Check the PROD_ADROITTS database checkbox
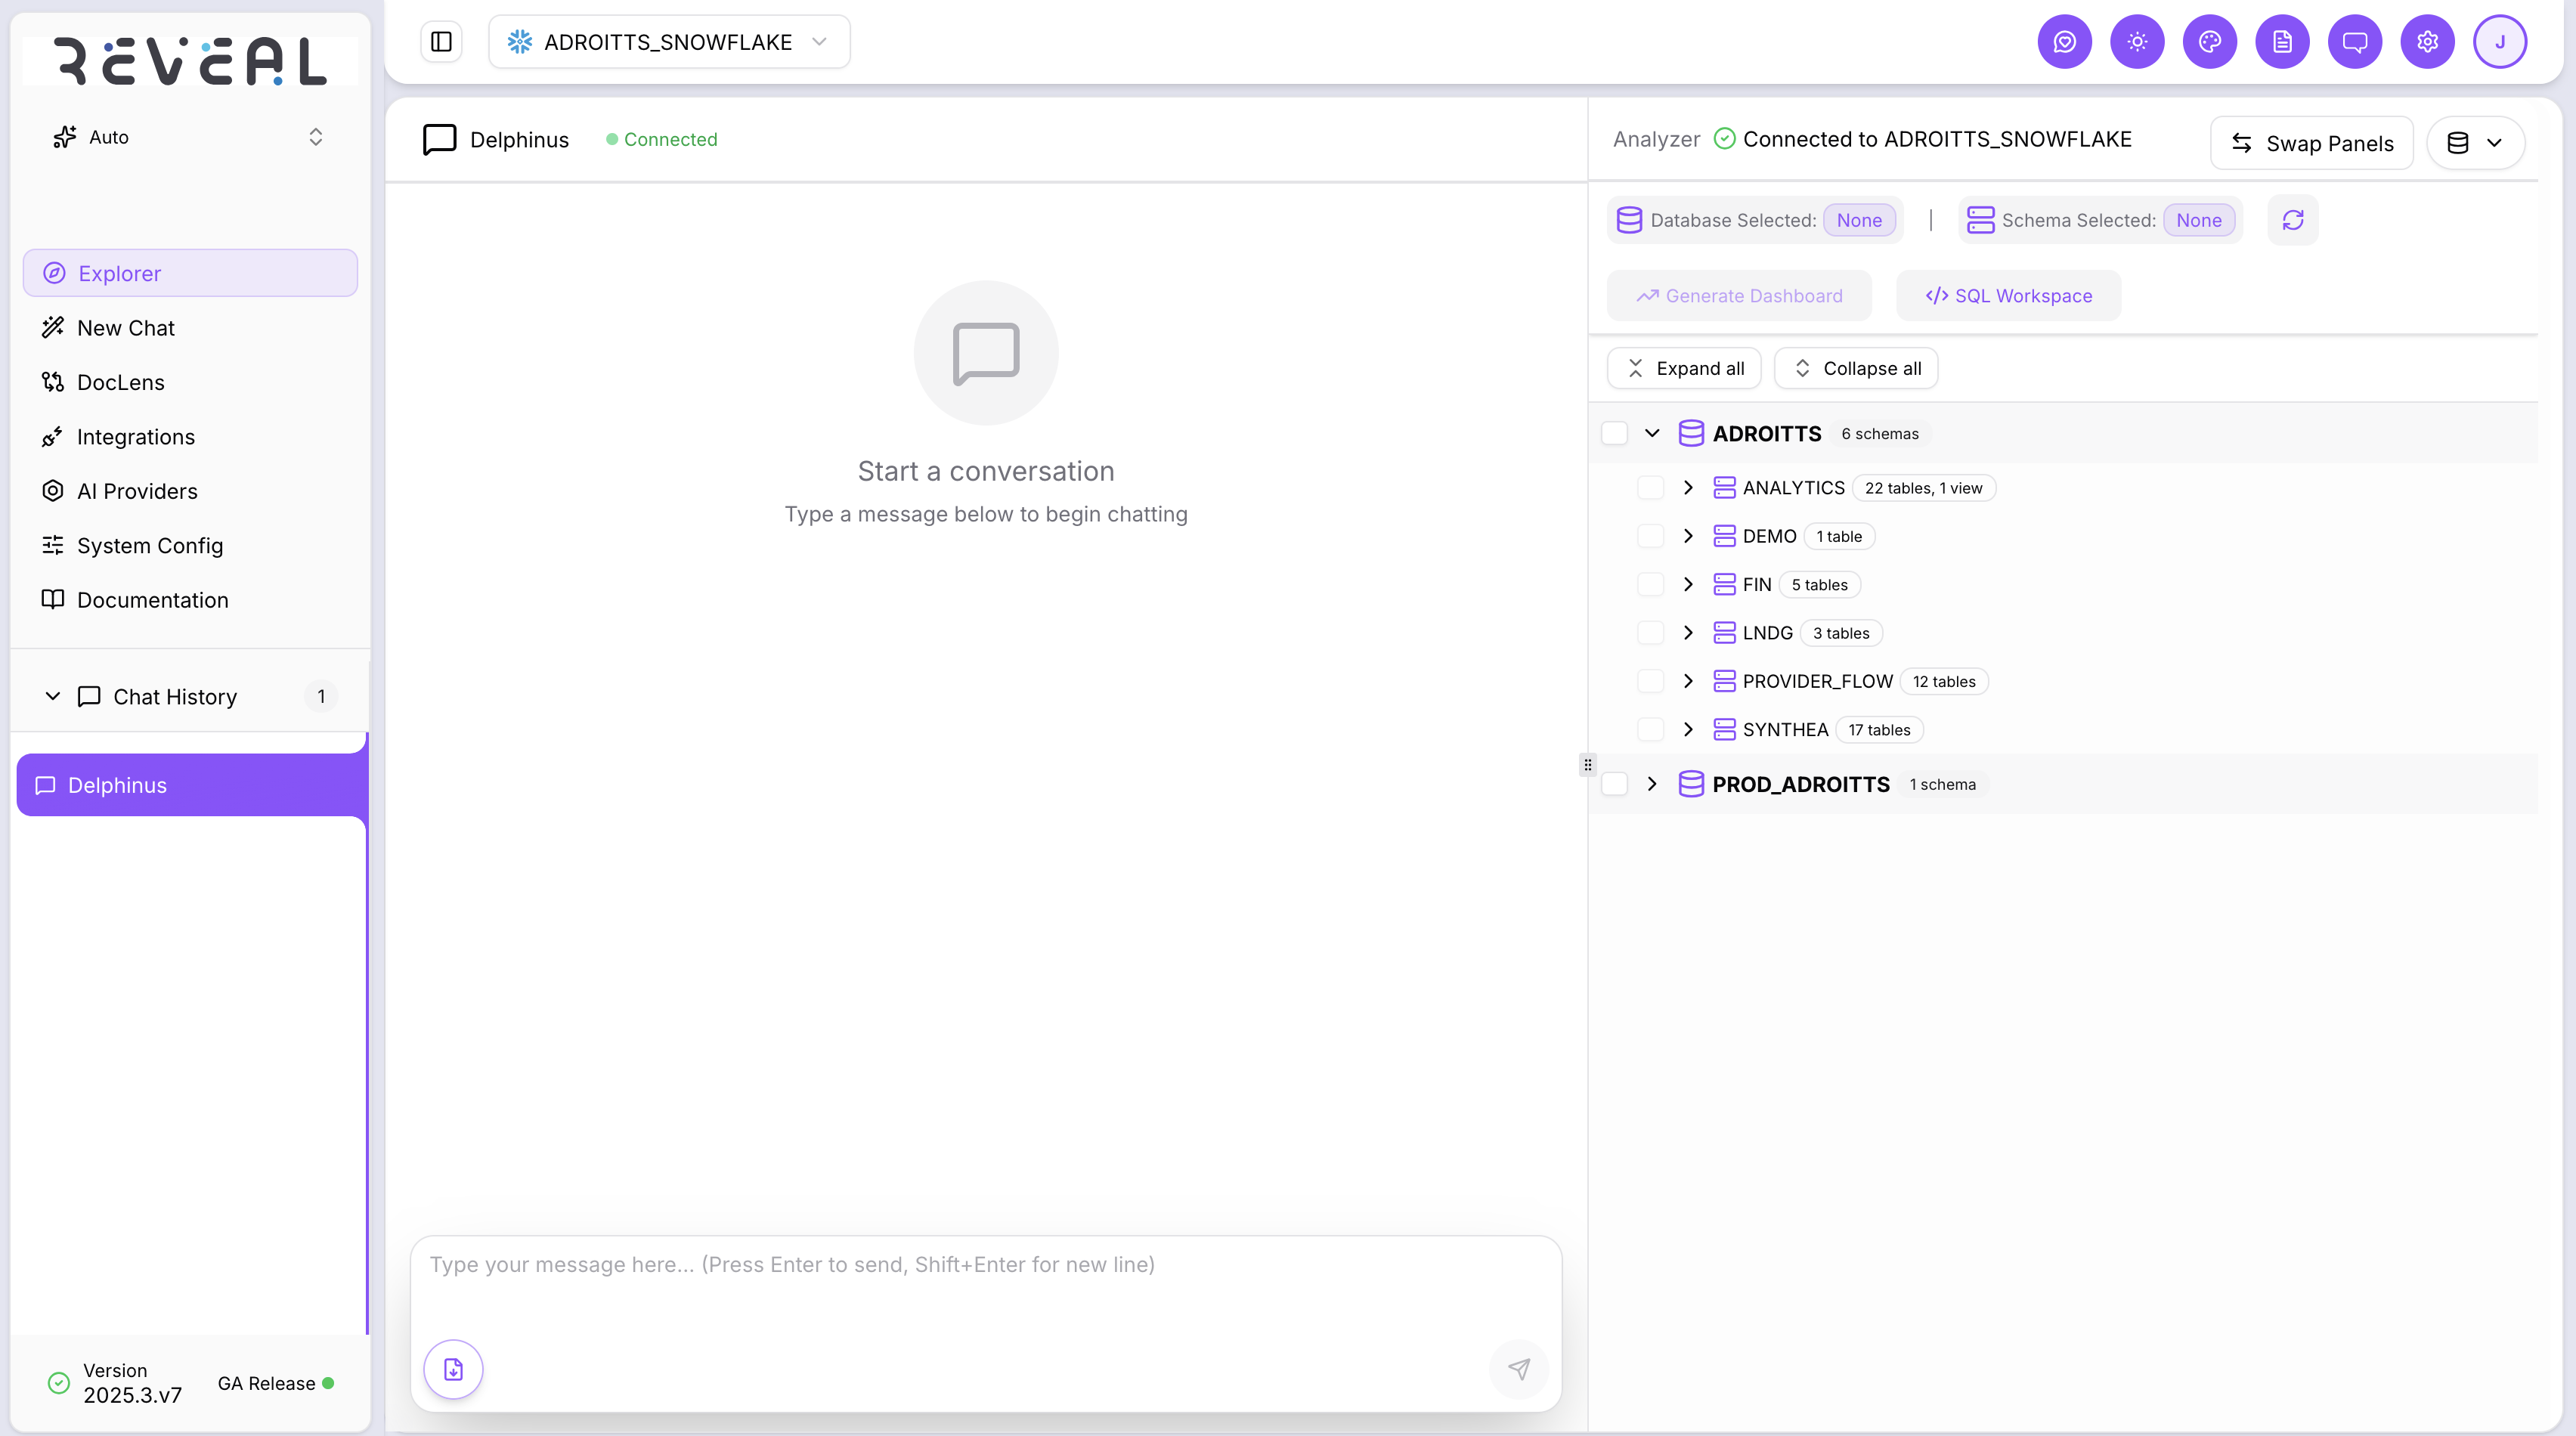 [1614, 784]
